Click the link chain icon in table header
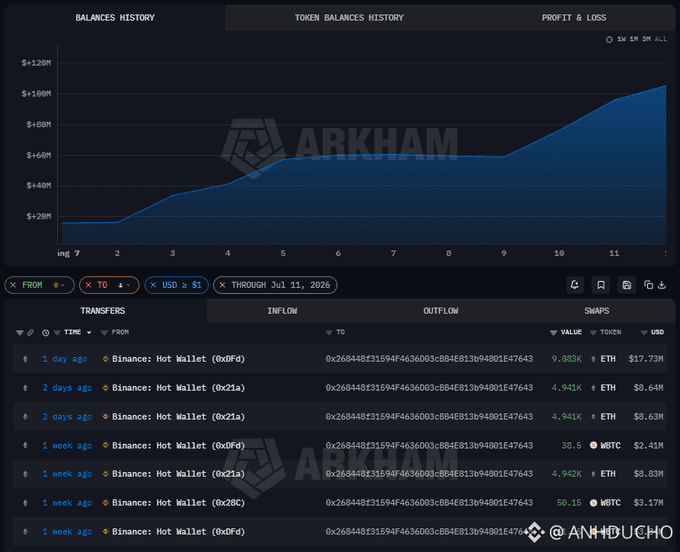 [x=30, y=333]
